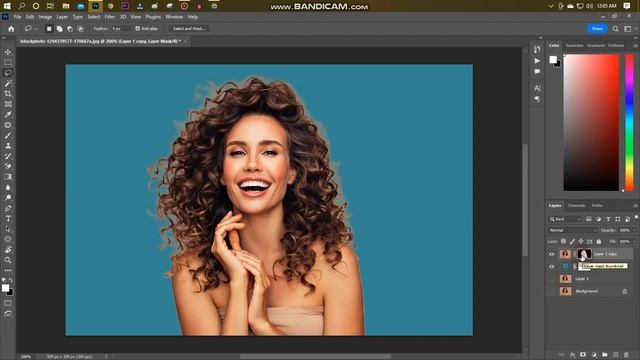Screen dimensions: 640x360
Task: Switch to the Paths tab
Action: 597,206
